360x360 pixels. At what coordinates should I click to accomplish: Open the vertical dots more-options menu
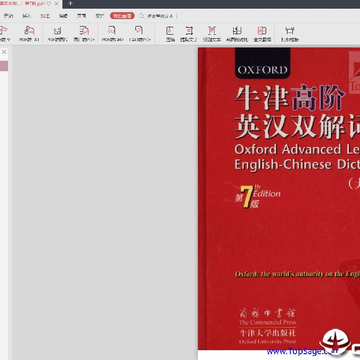177,16
